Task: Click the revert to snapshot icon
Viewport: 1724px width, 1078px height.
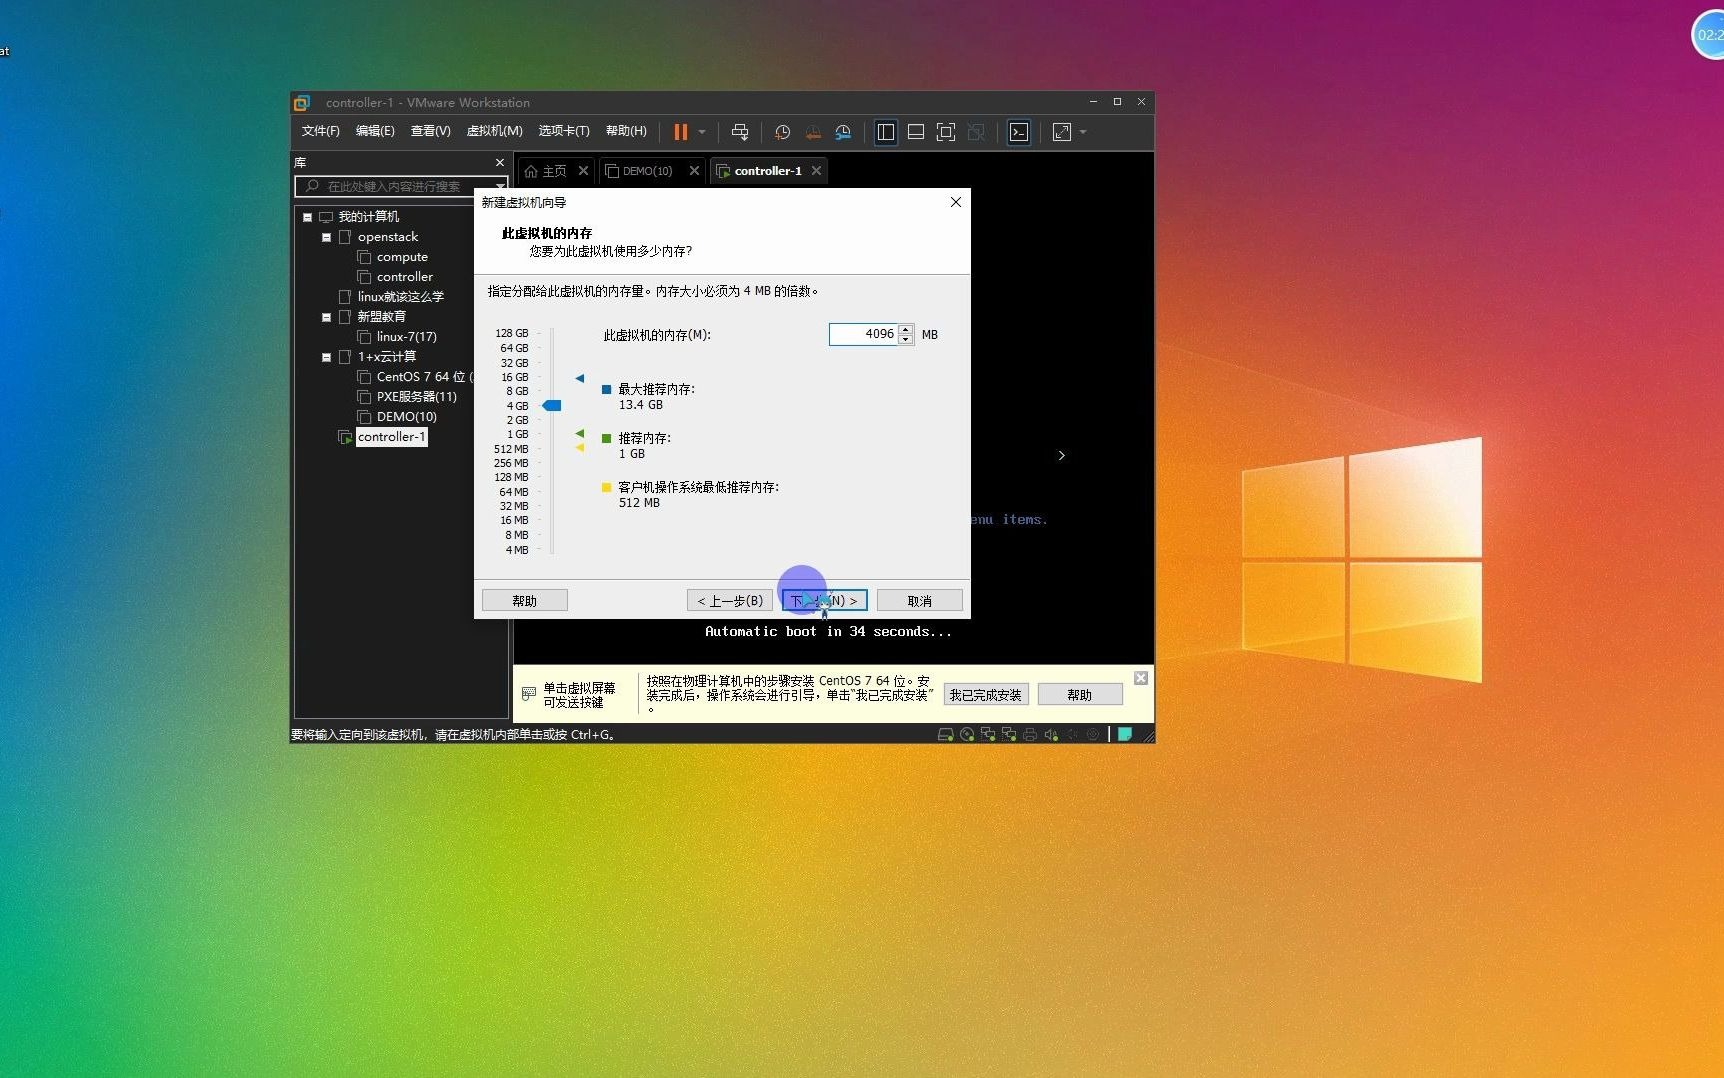Action: pos(813,132)
